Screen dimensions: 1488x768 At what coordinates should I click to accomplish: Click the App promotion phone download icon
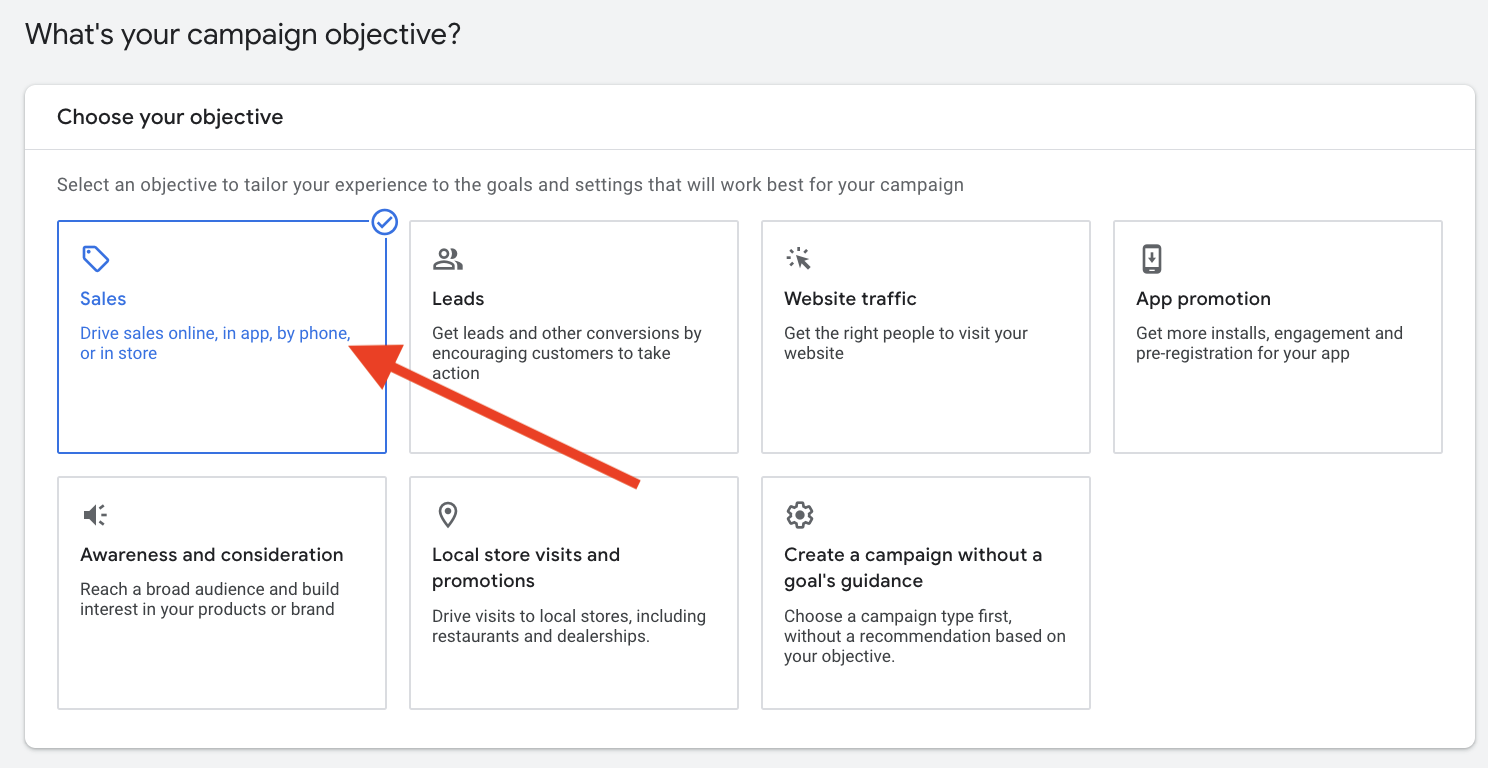click(x=1151, y=259)
